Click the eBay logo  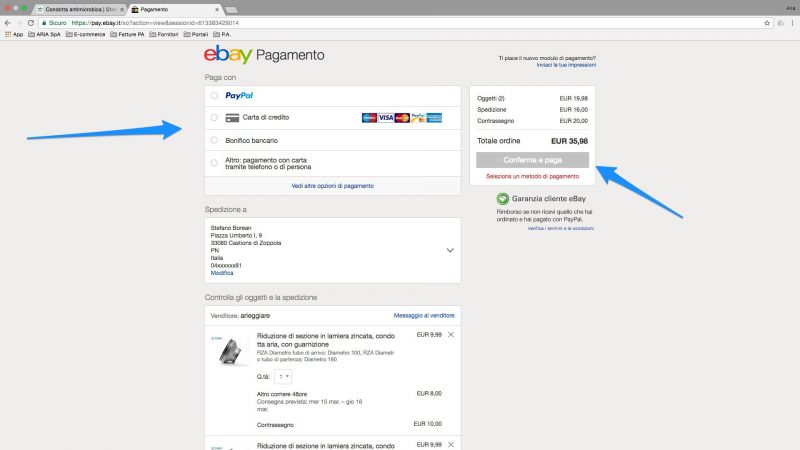click(x=227, y=55)
